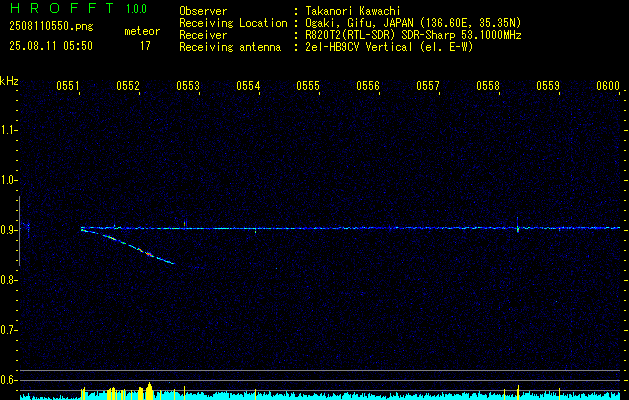This screenshot has width=629, height=400.
Task: Click the red peak on the sloping trace
Action: (149, 254)
